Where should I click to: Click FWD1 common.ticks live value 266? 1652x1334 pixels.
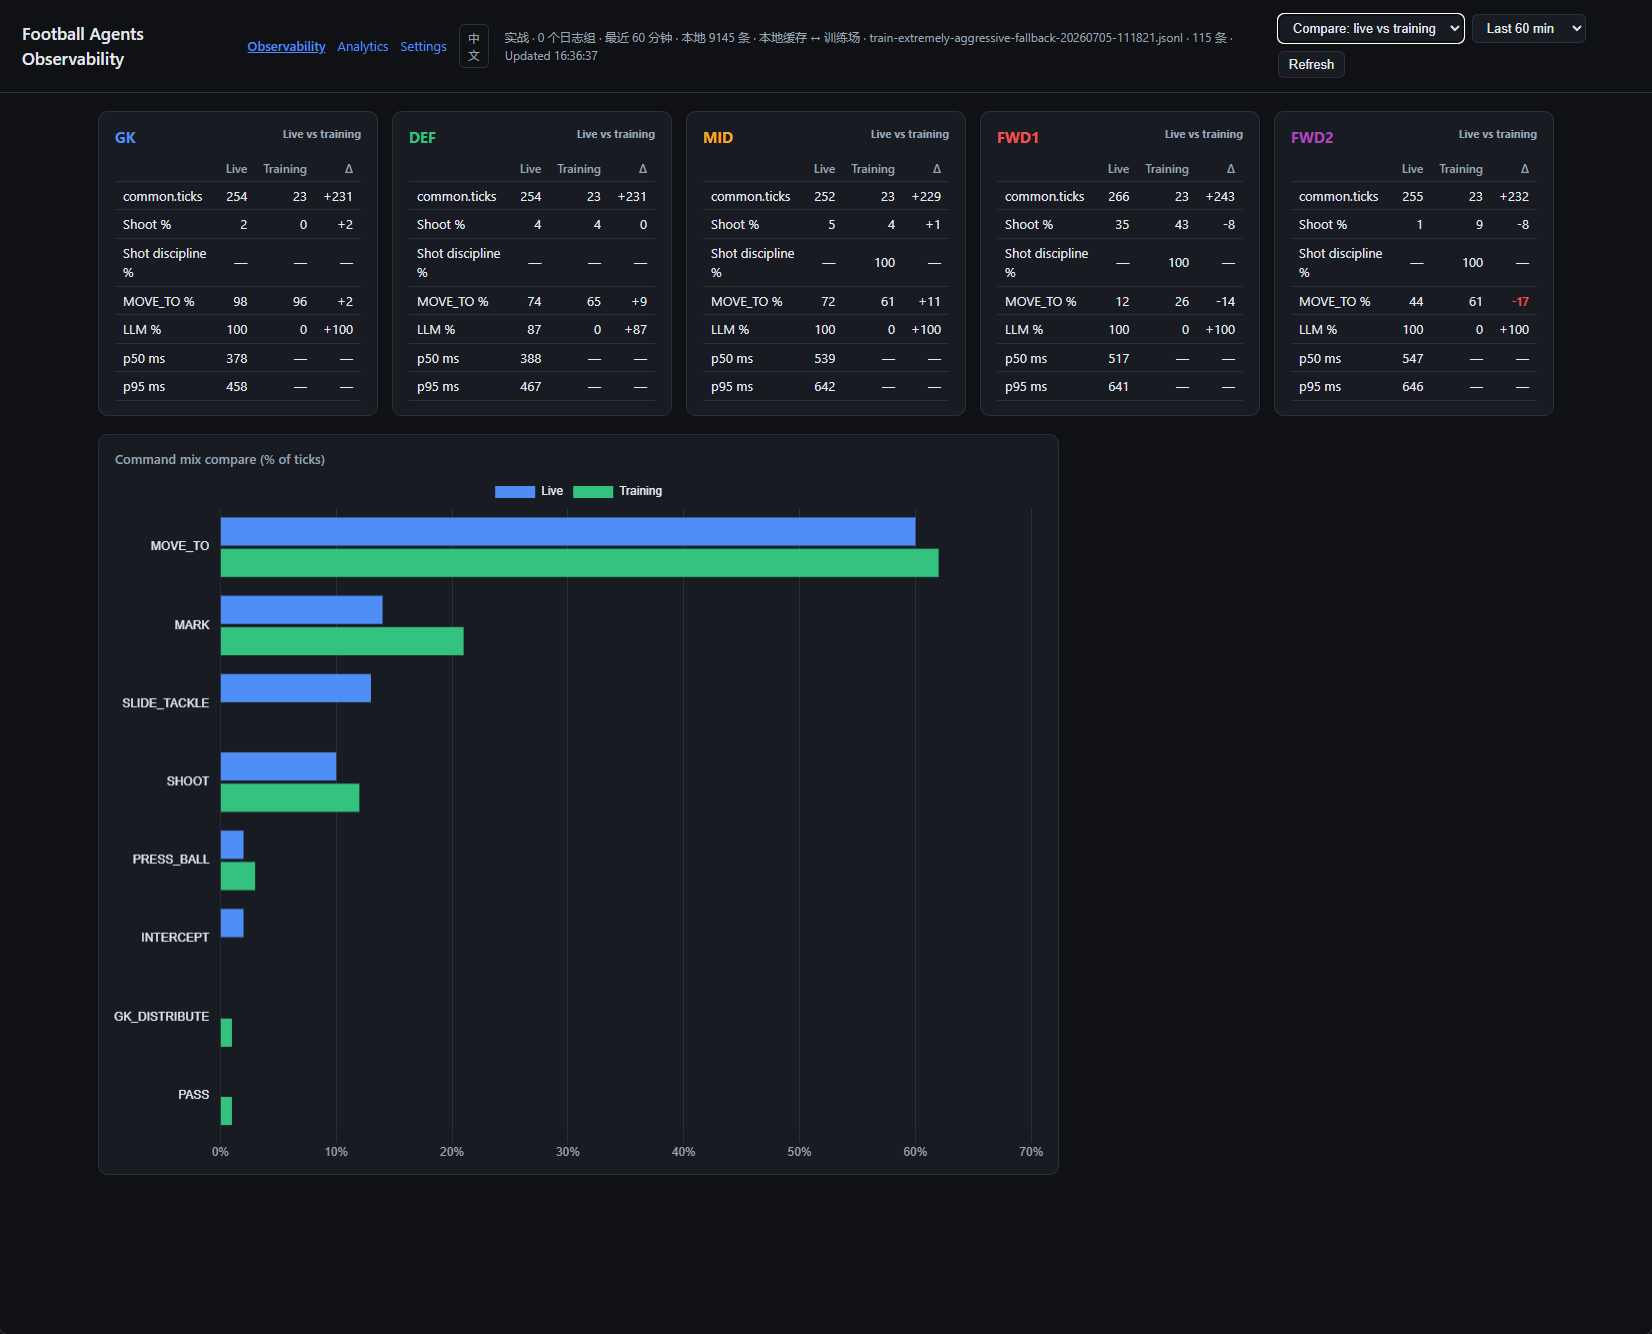click(x=1118, y=197)
